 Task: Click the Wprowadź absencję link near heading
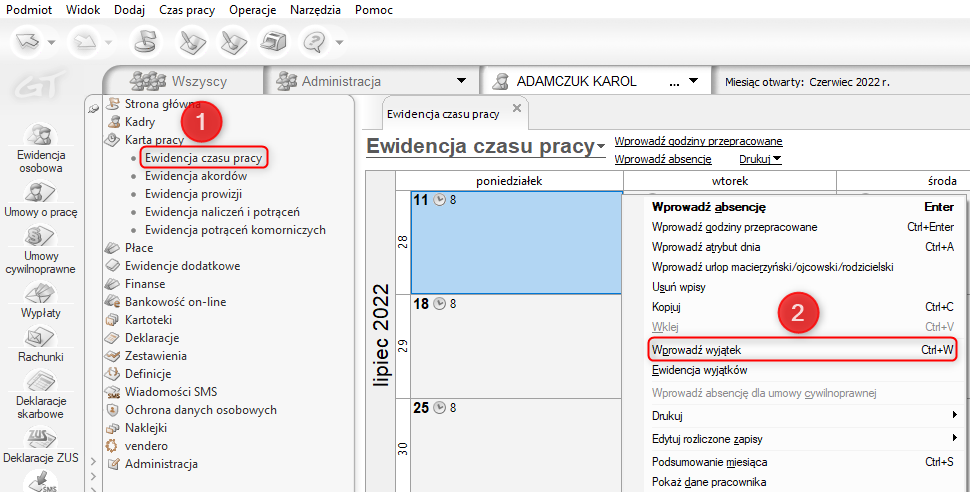[663, 159]
